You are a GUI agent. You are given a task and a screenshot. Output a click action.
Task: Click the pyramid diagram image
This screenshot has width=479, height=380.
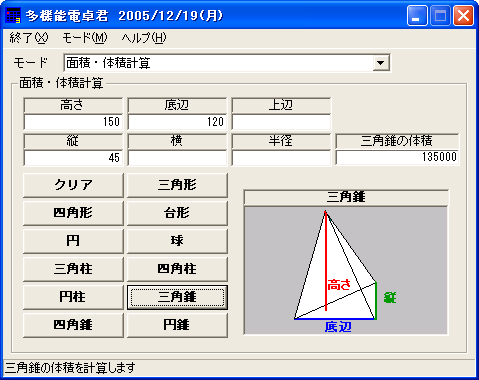(346, 270)
